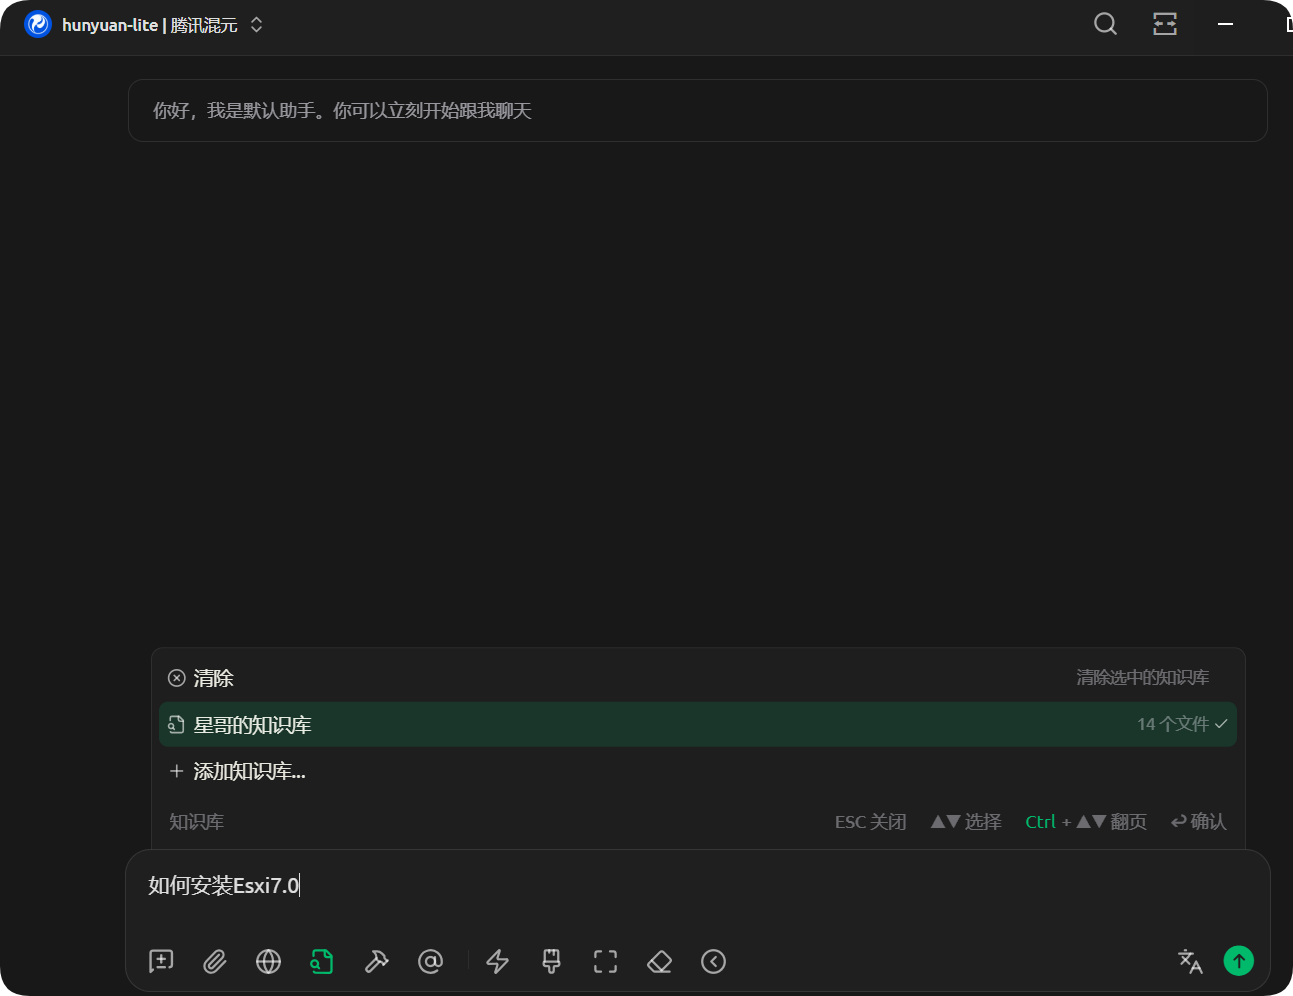Image resolution: width=1293 pixels, height=996 pixels.
Task: Select 添加知识库... entry
Action: (697, 771)
